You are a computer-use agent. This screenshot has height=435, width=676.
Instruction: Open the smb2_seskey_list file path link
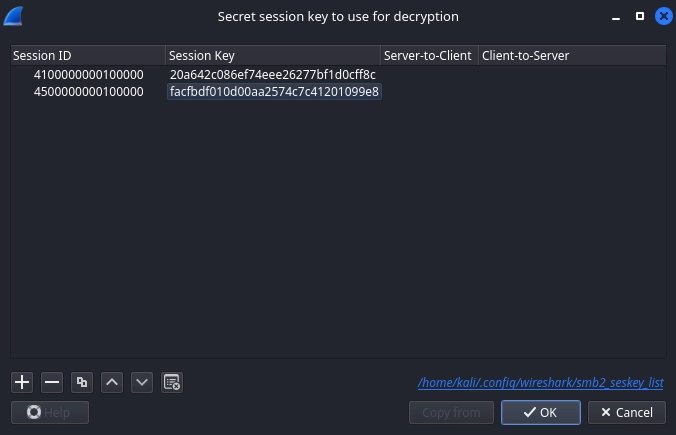[540, 383]
